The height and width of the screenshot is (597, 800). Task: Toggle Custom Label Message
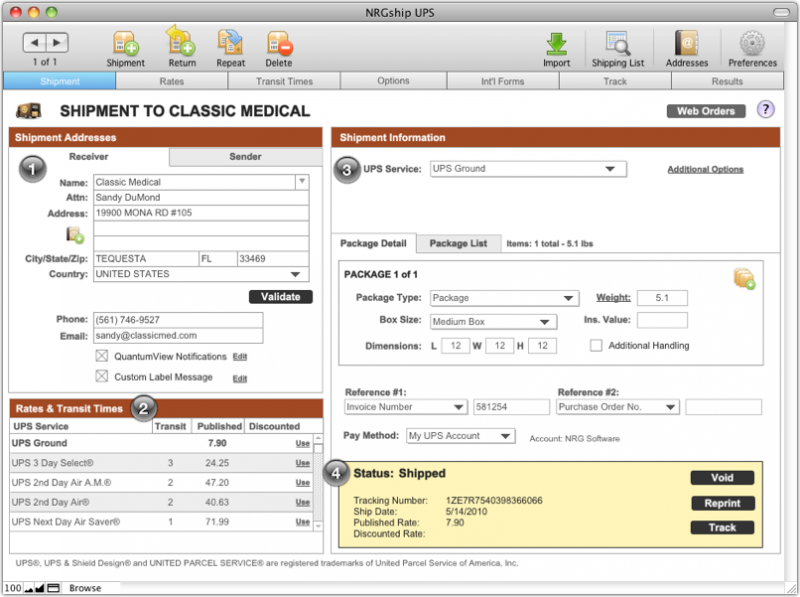pos(101,377)
